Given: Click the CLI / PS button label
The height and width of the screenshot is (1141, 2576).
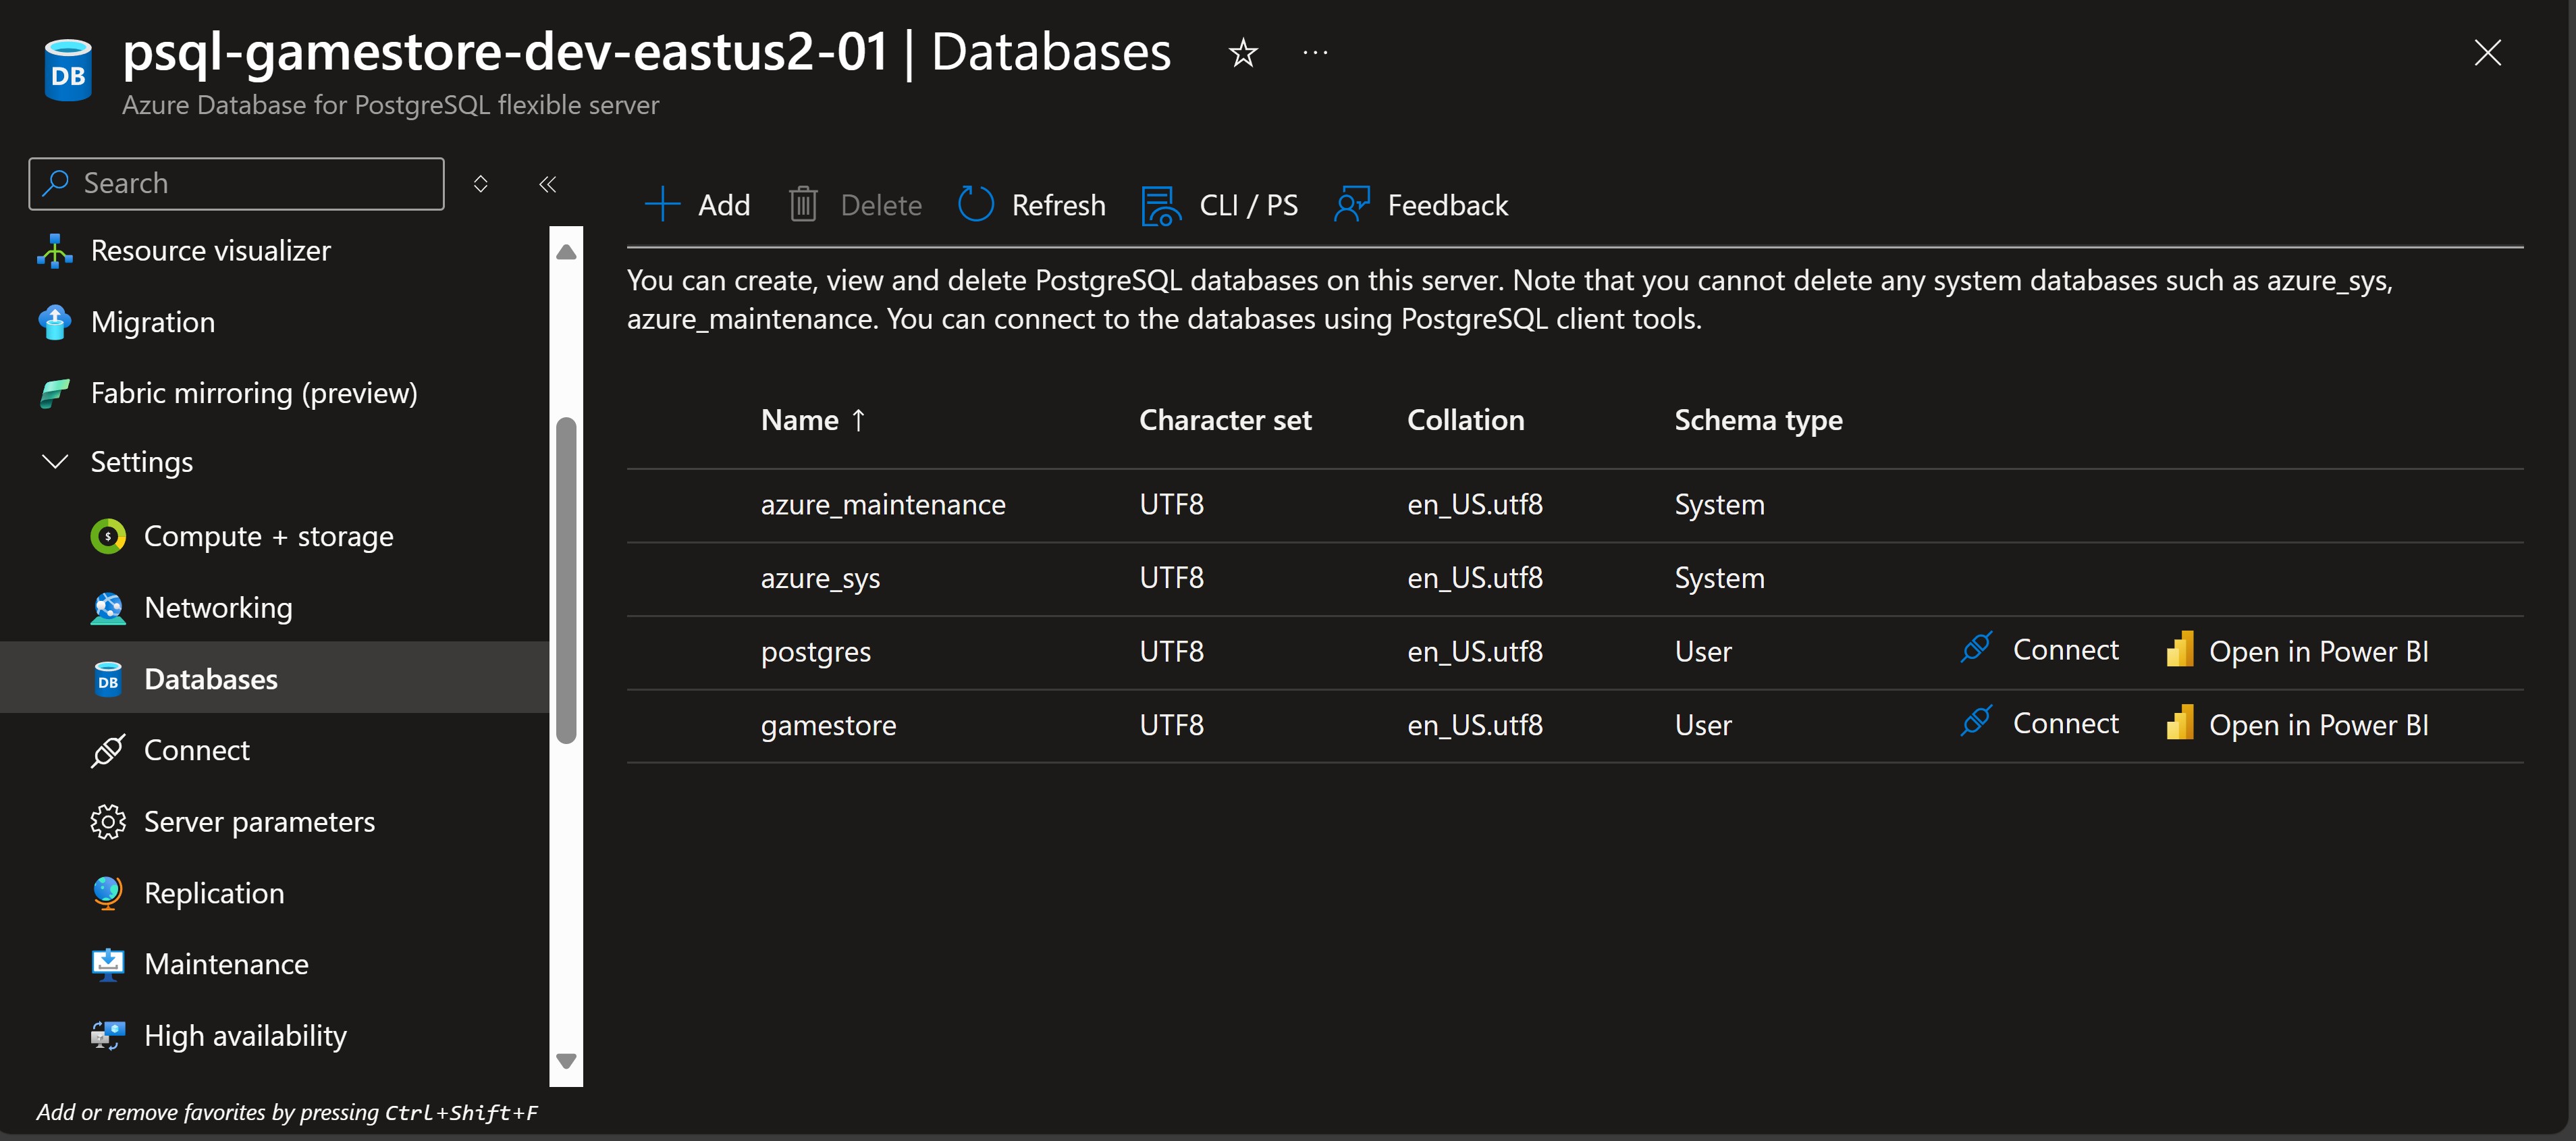Looking at the screenshot, I should tap(1248, 205).
